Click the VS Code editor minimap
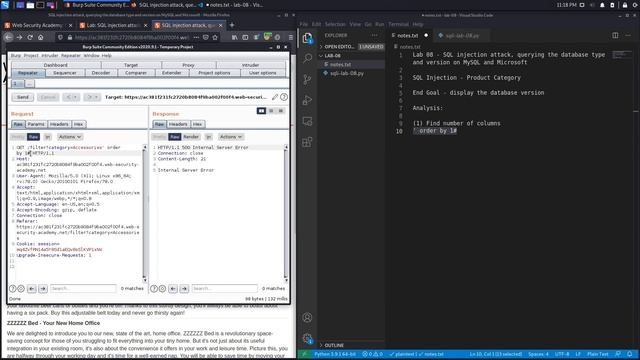 [x=622, y=55]
